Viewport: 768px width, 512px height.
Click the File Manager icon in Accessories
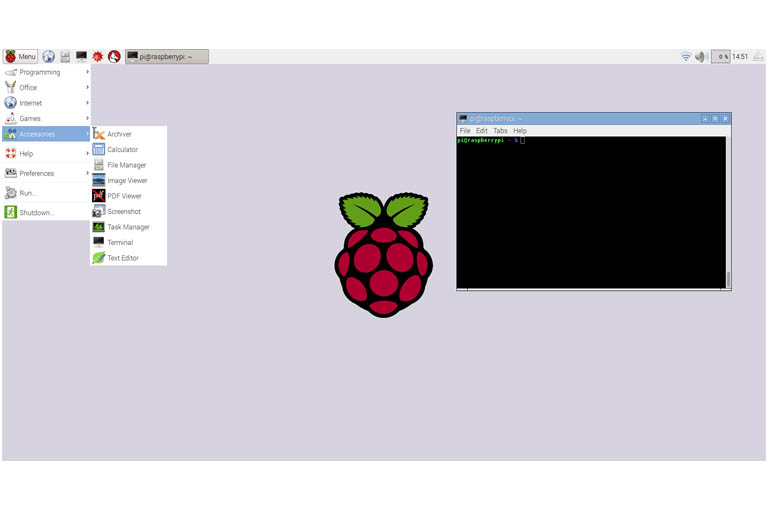[x=98, y=165]
